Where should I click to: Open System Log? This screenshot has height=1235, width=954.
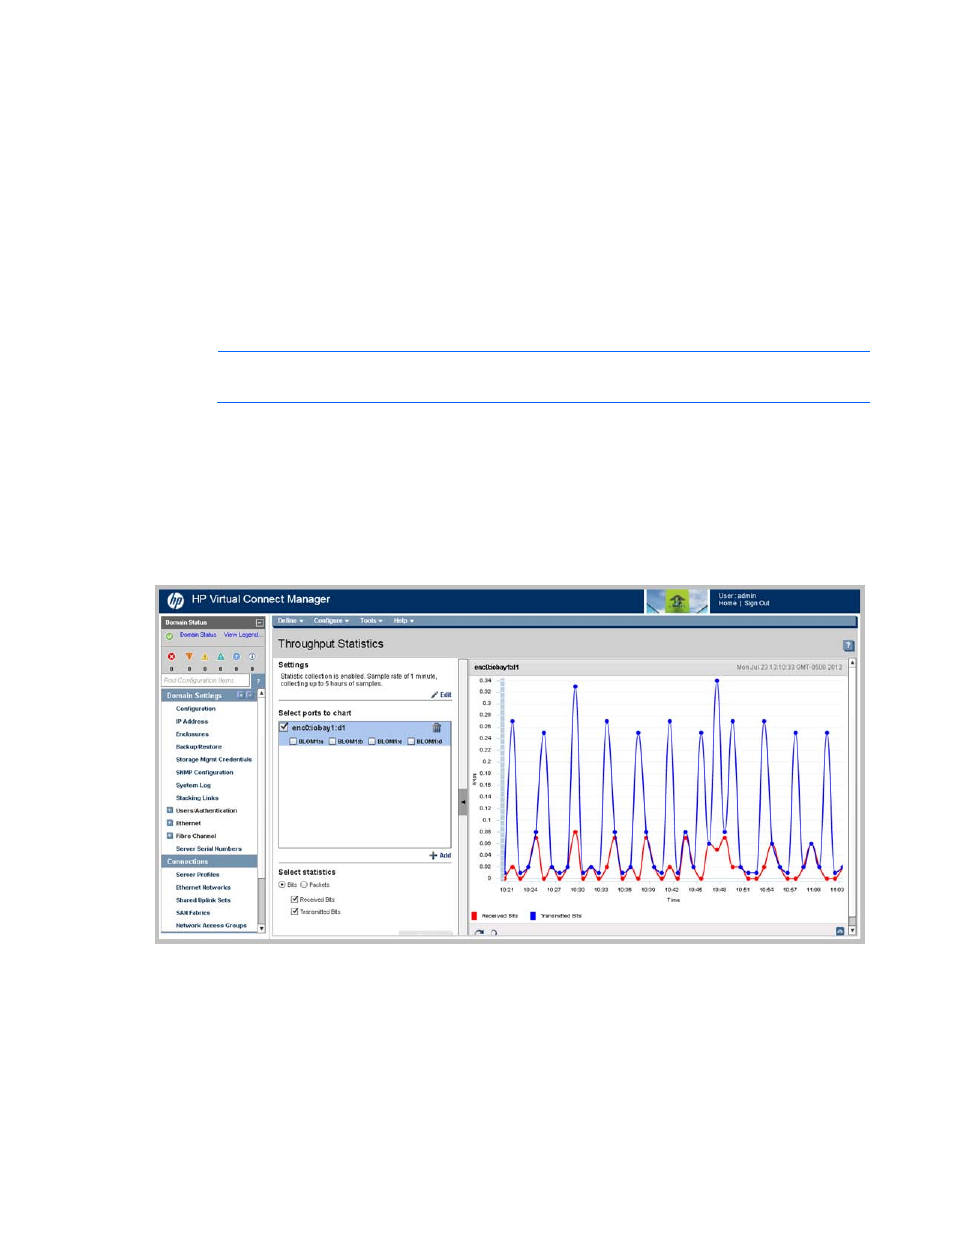point(193,785)
